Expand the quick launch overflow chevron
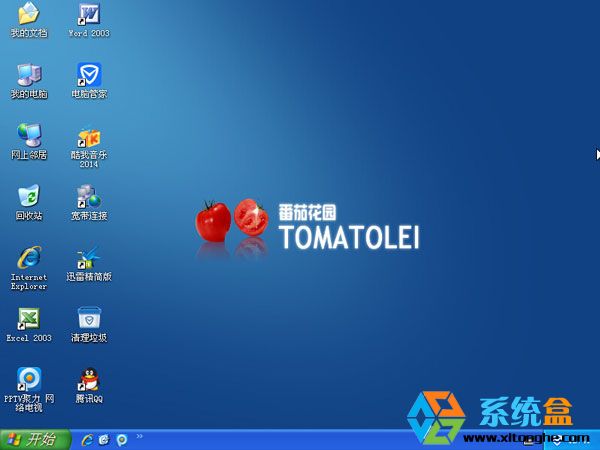Image resolution: width=600 pixels, height=450 pixels. point(139,436)
